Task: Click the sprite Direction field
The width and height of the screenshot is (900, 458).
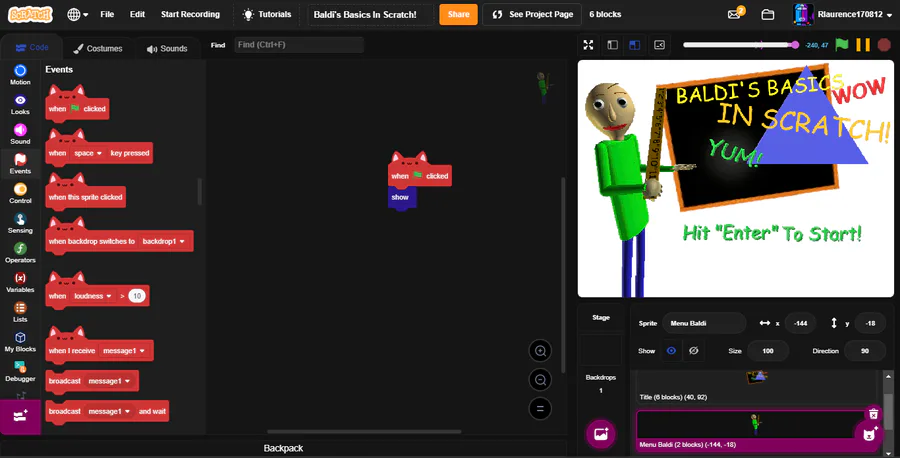Action: [864, 351]
